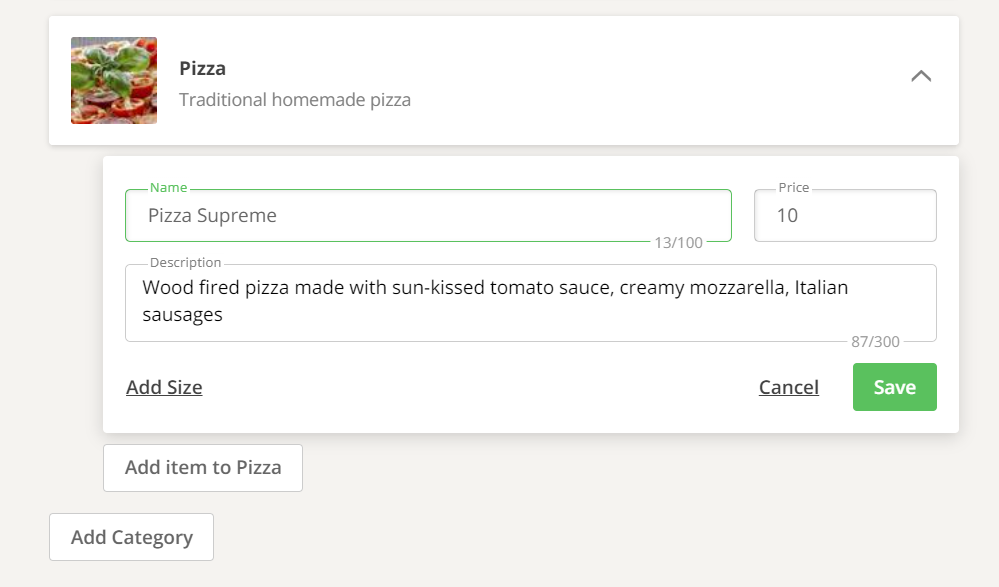This screenshot has width=999, height=587.
Task: Click the 'Traditional homemade pizza' subtitle
Action: pos(295,100)
